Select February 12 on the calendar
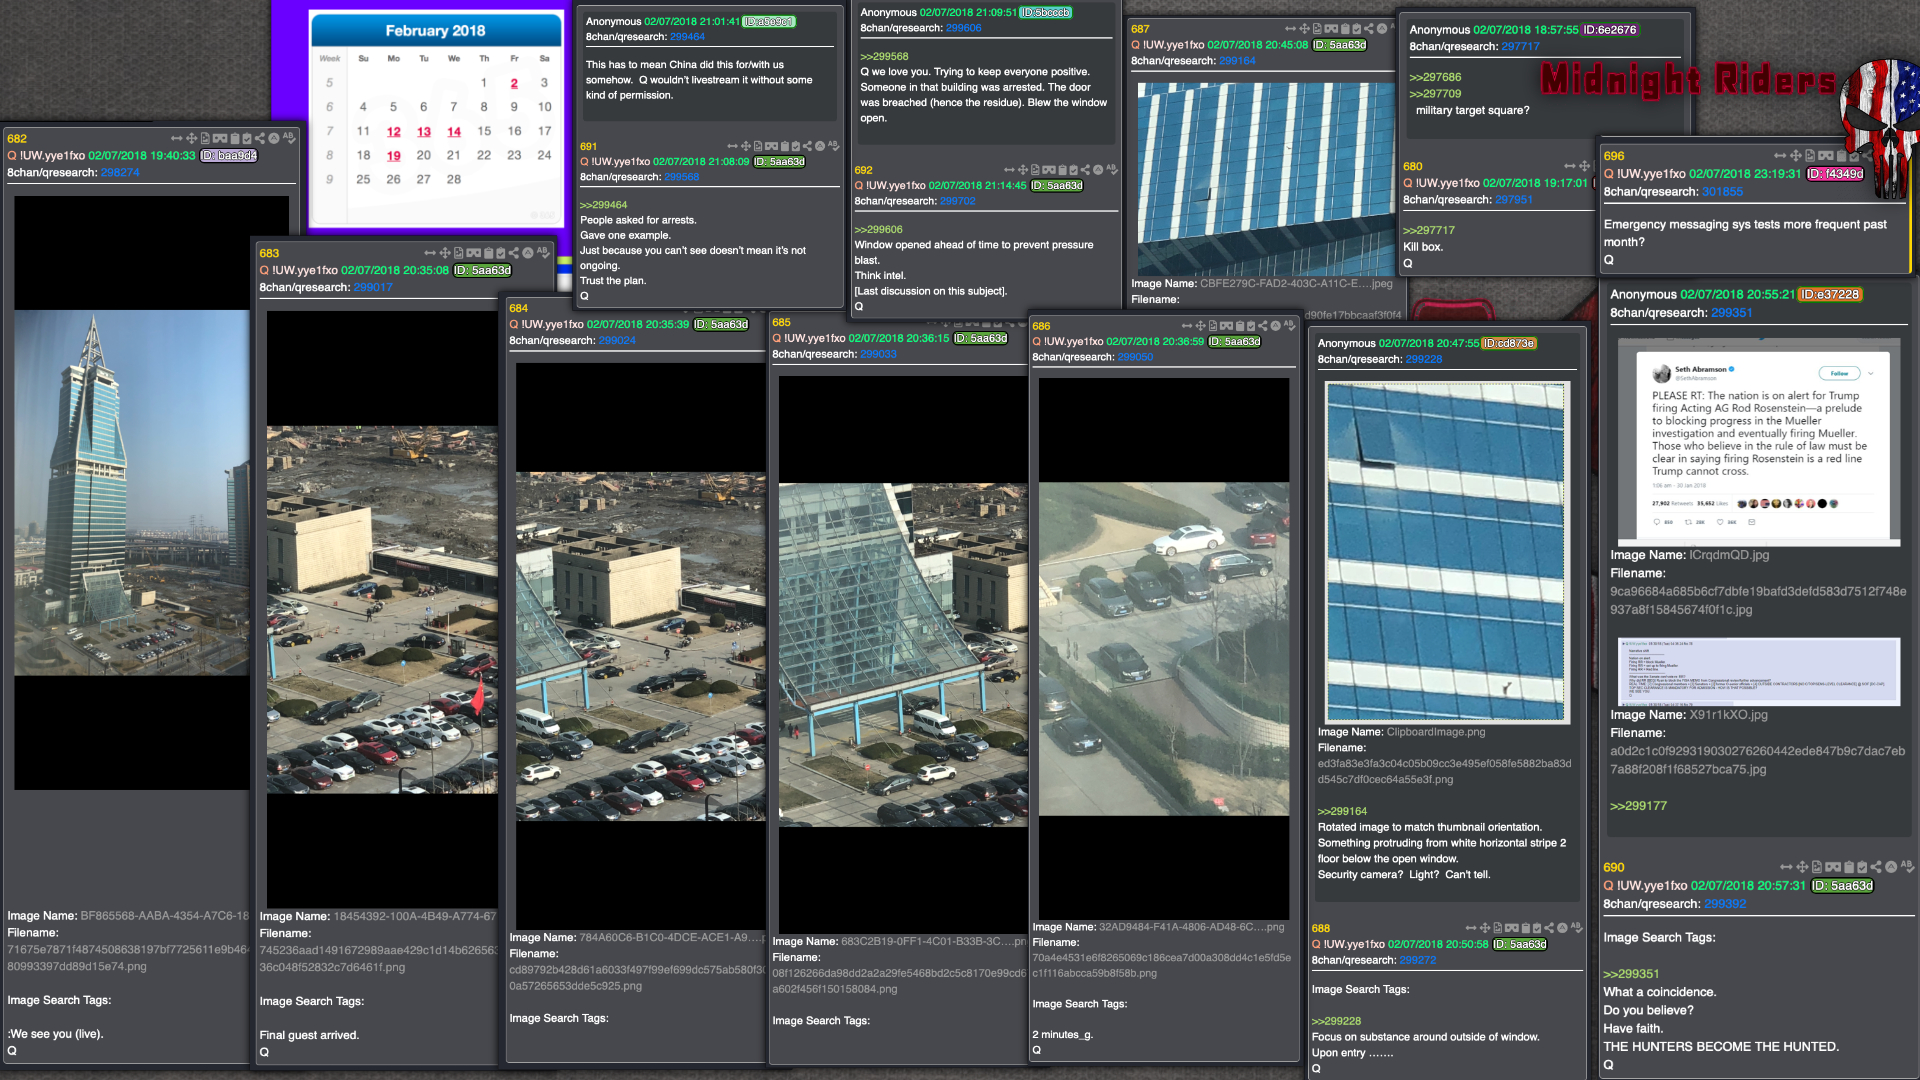Image resolution: width=1920 pixels, height=1080 pixels. pos(394,132)
